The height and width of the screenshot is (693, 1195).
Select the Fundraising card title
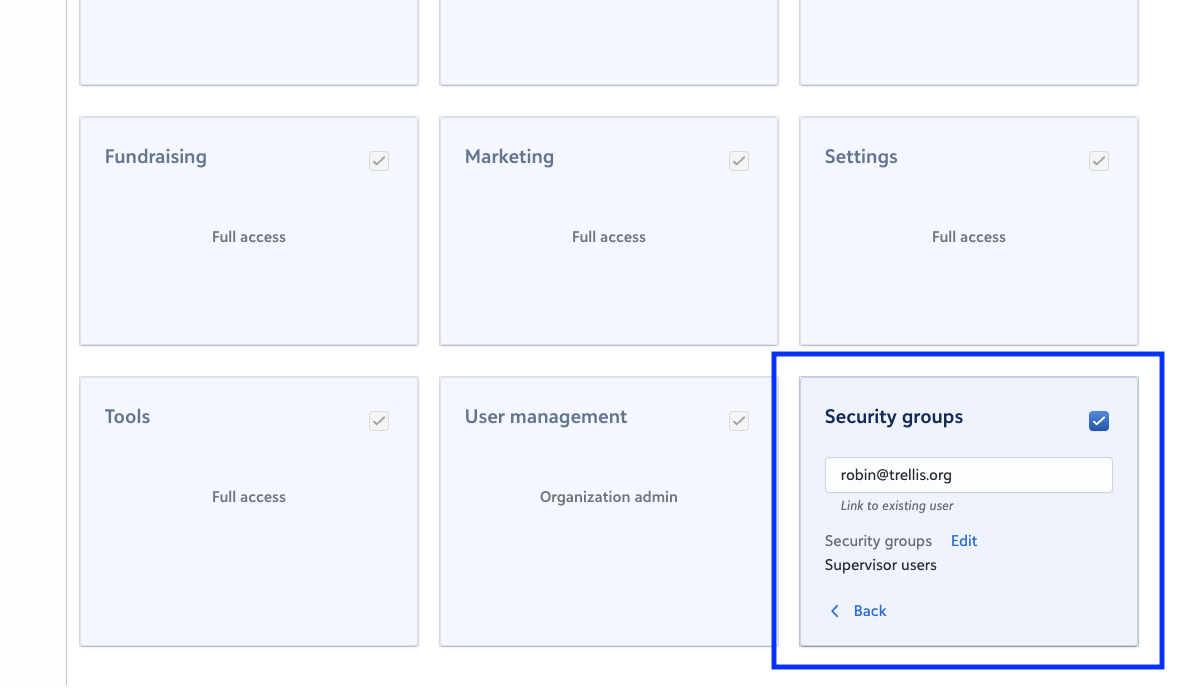[156, 157]
